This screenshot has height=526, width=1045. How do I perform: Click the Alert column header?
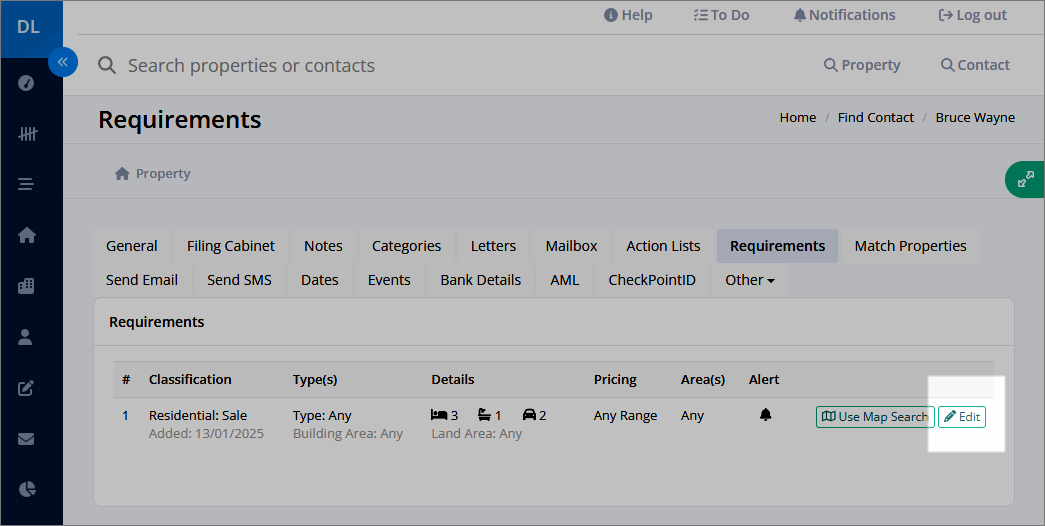click(764, 379)
